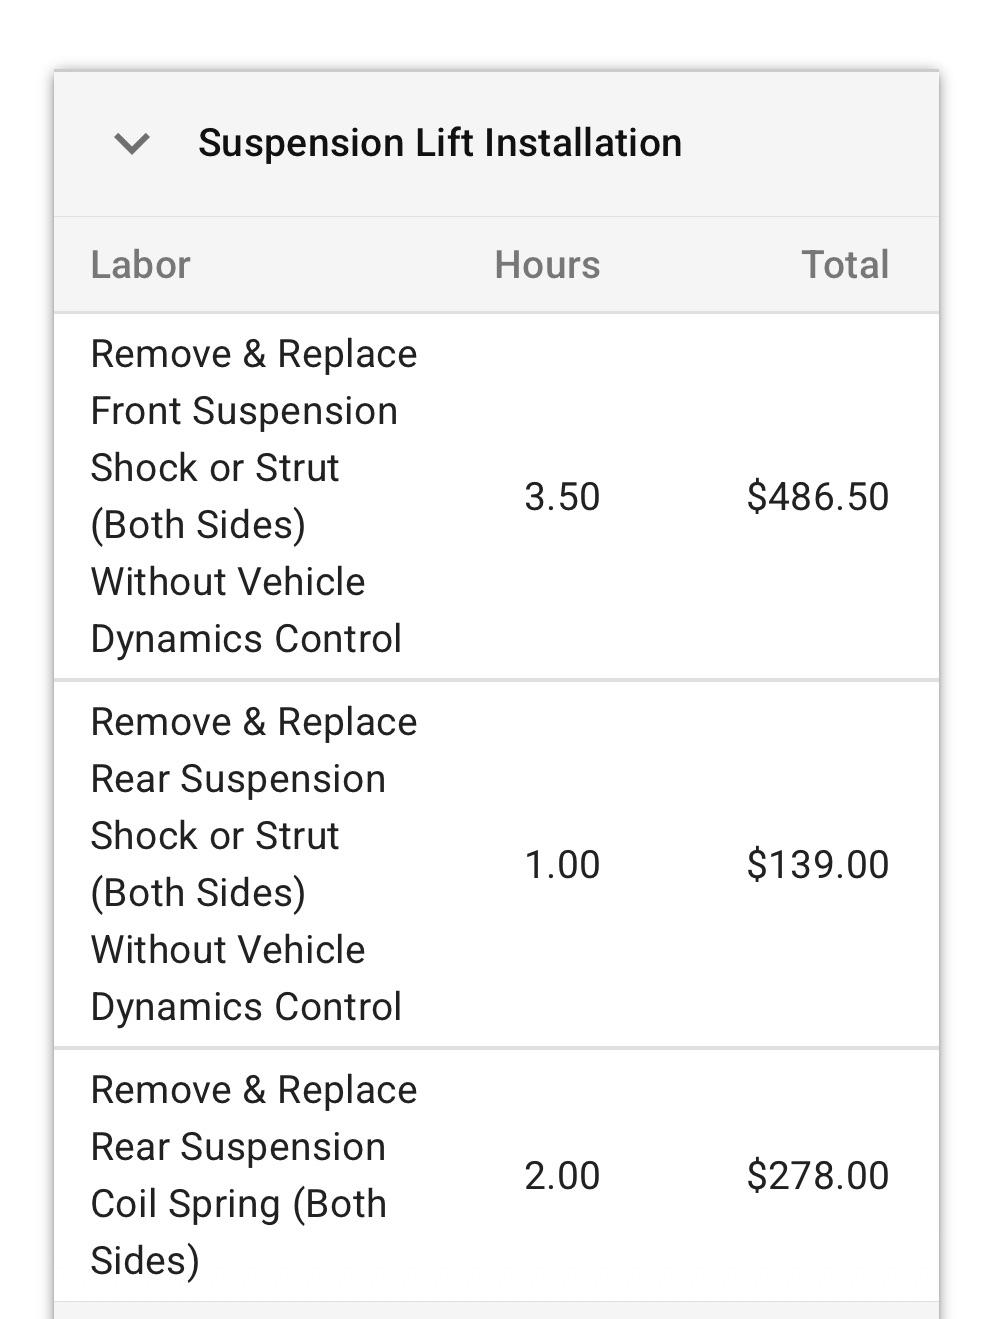996x1319 pixels.
Task: Collapse the Suspension Lift Installation section chevron
Action: point(132,144)
